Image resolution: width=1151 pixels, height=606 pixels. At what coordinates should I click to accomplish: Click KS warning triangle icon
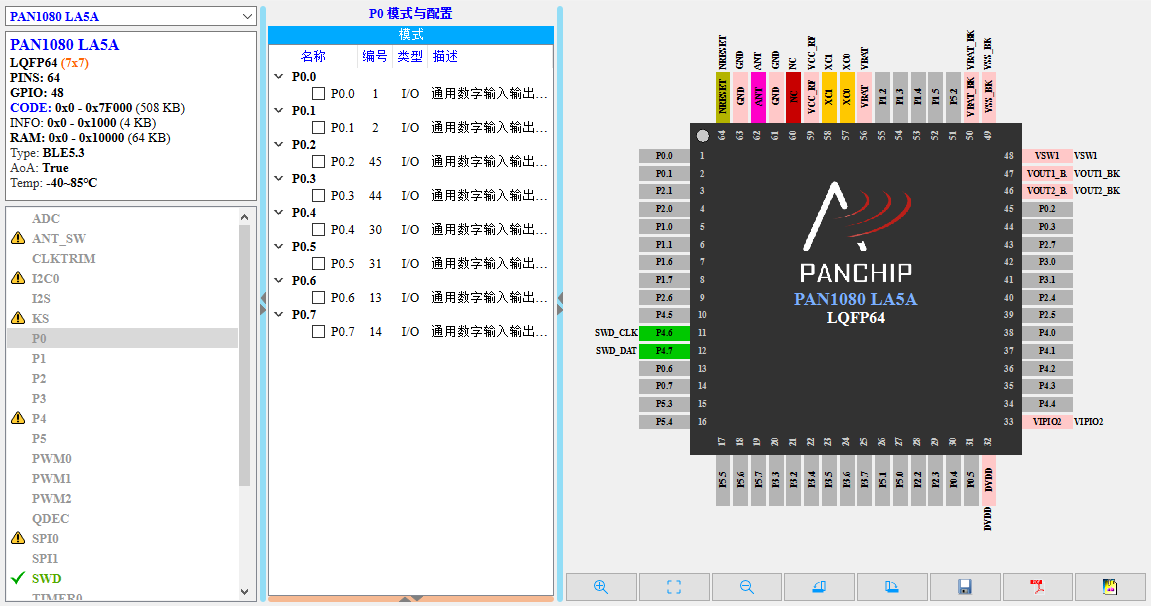(18, 318)
